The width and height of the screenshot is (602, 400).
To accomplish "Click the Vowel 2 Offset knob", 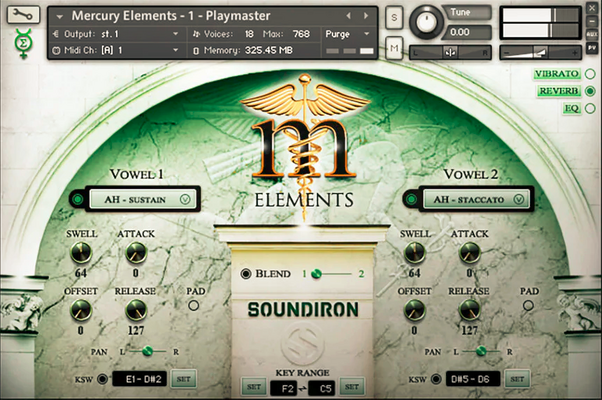I will tap(415, 310).
